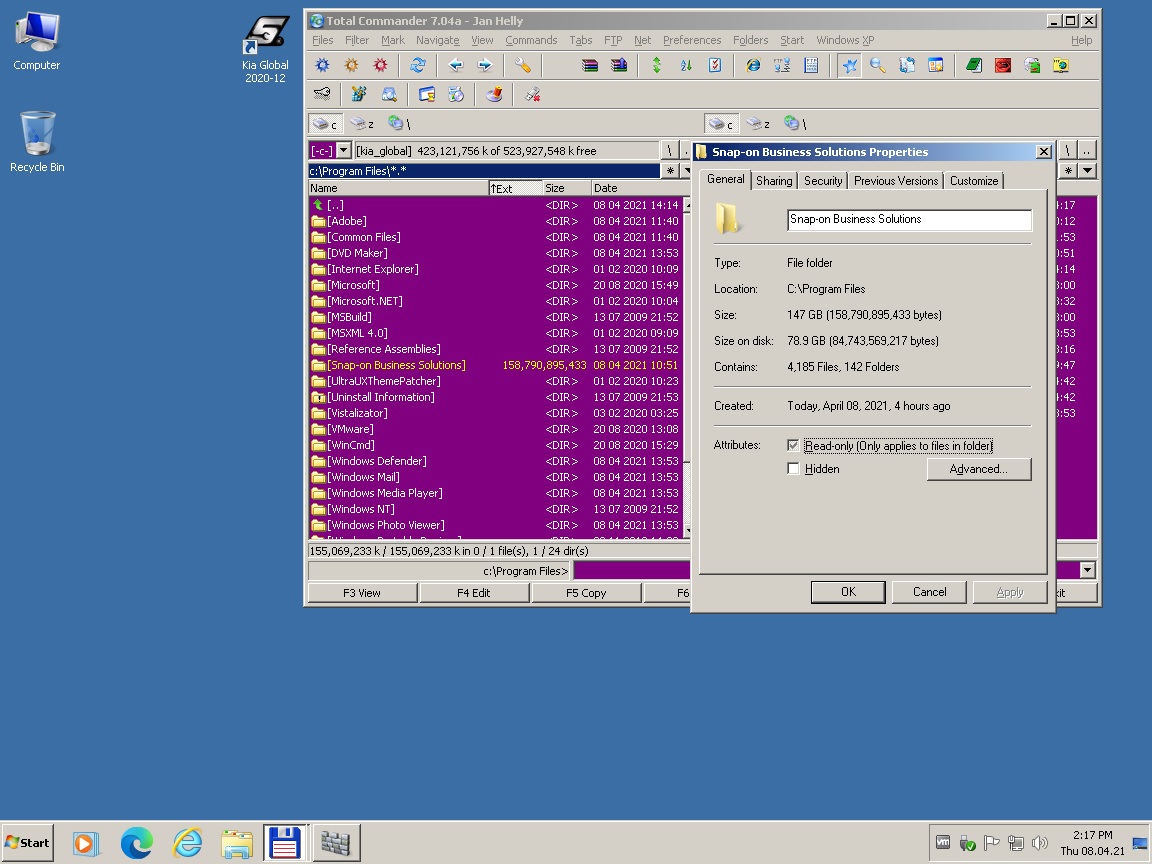Screen dimensions: 1152x864
Task: Sort left panel by Name column header
Action: click(397, 188)
